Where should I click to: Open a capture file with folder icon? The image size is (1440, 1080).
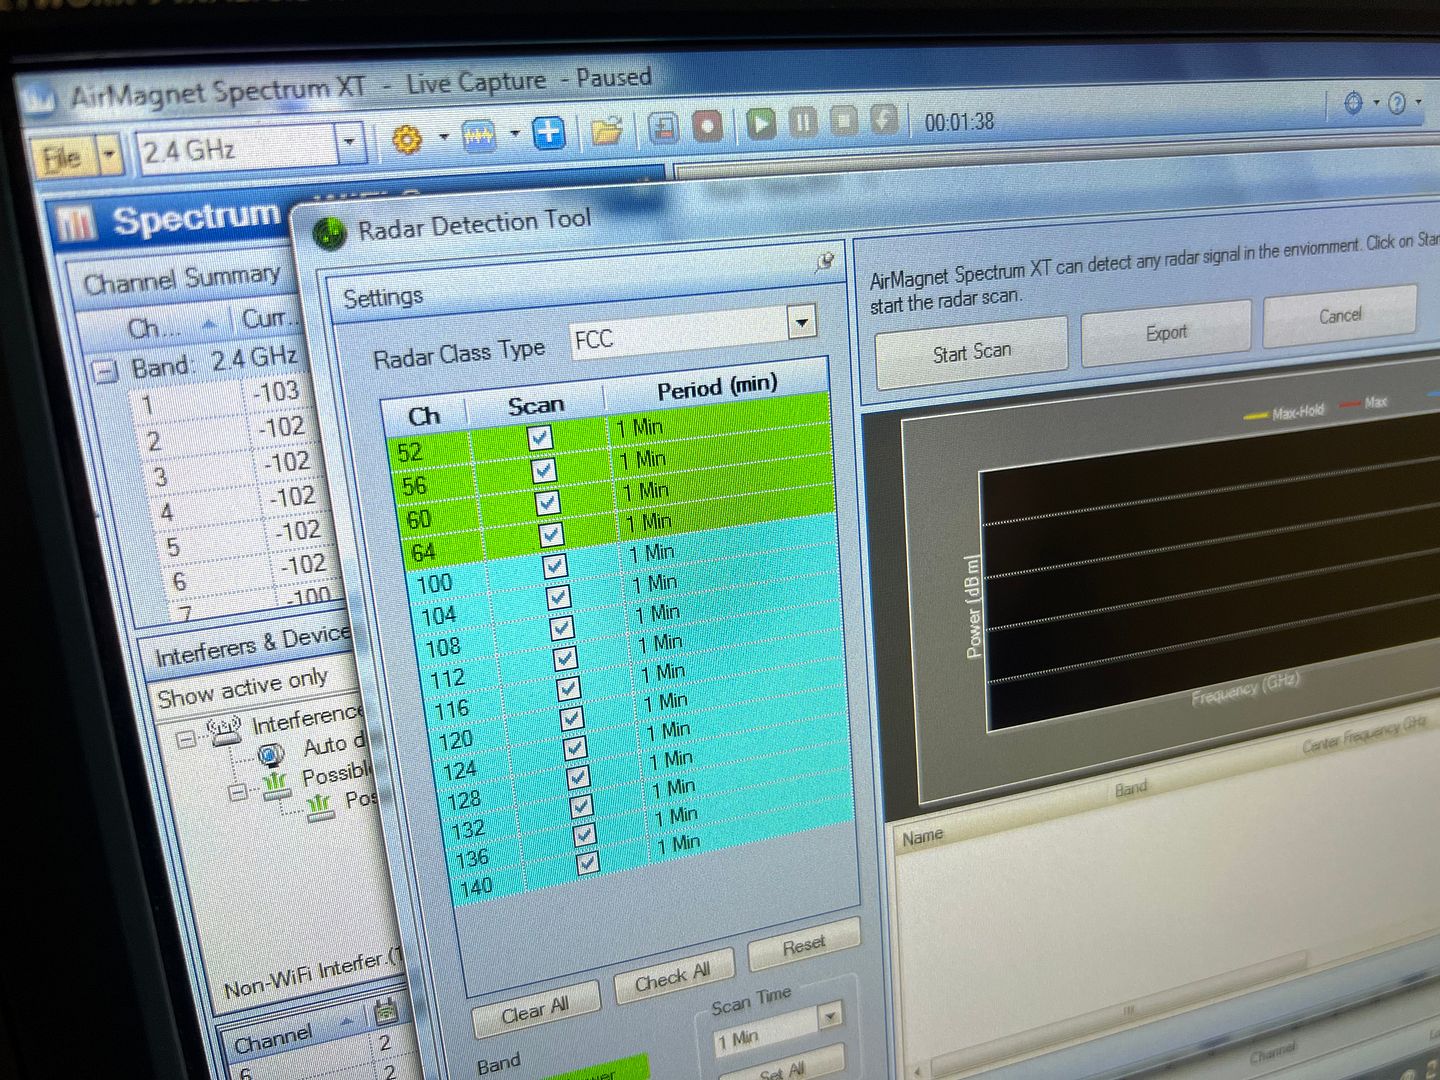tap(606, 131)
